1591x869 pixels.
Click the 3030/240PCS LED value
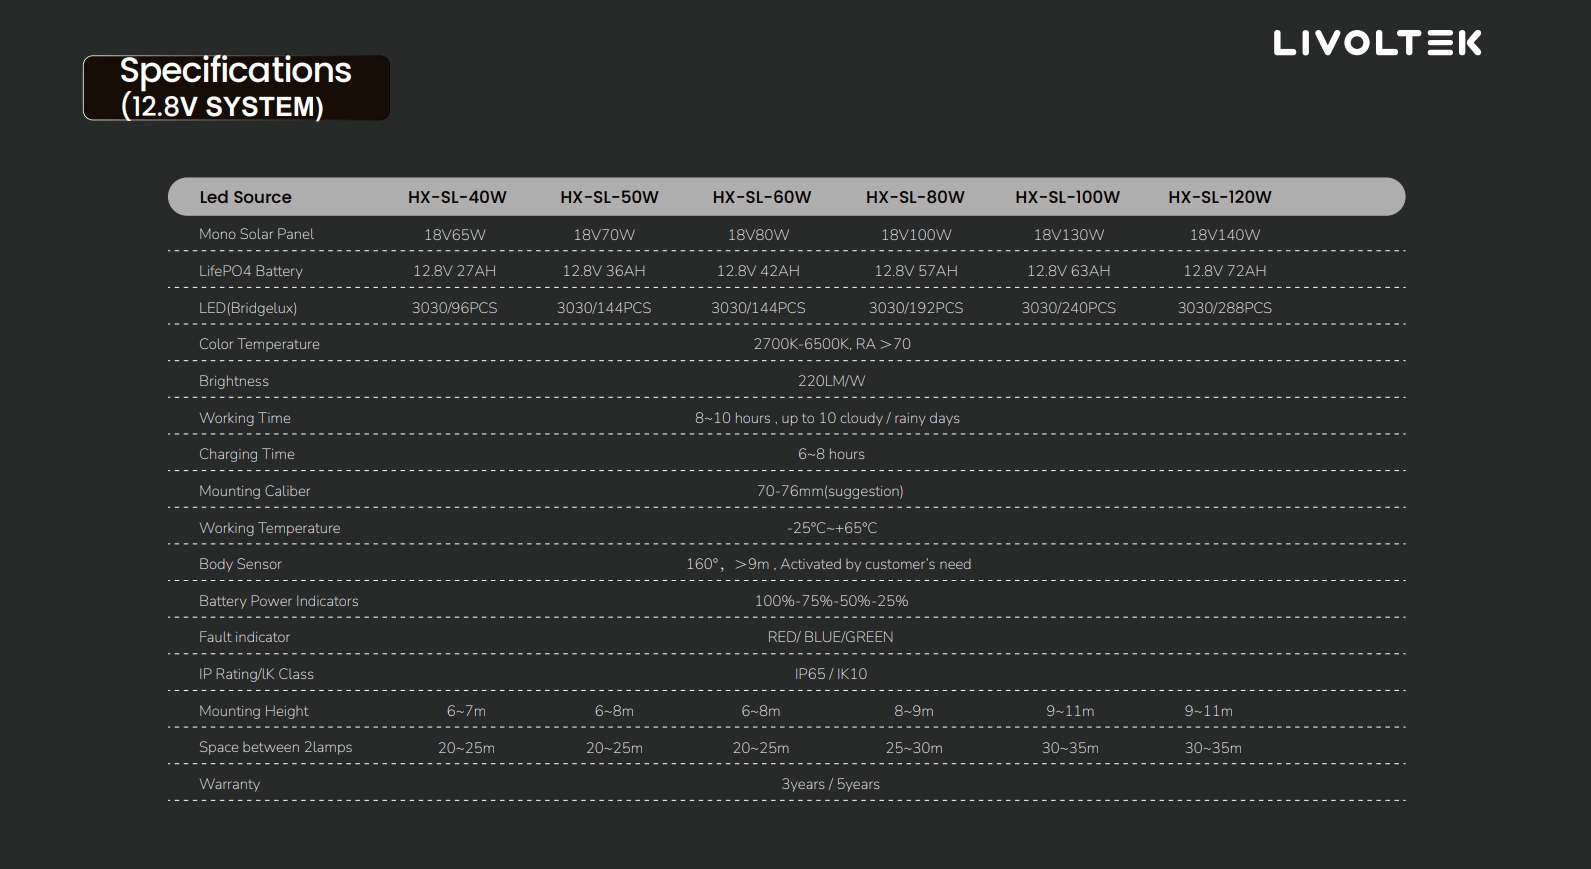pos(1069,308)
